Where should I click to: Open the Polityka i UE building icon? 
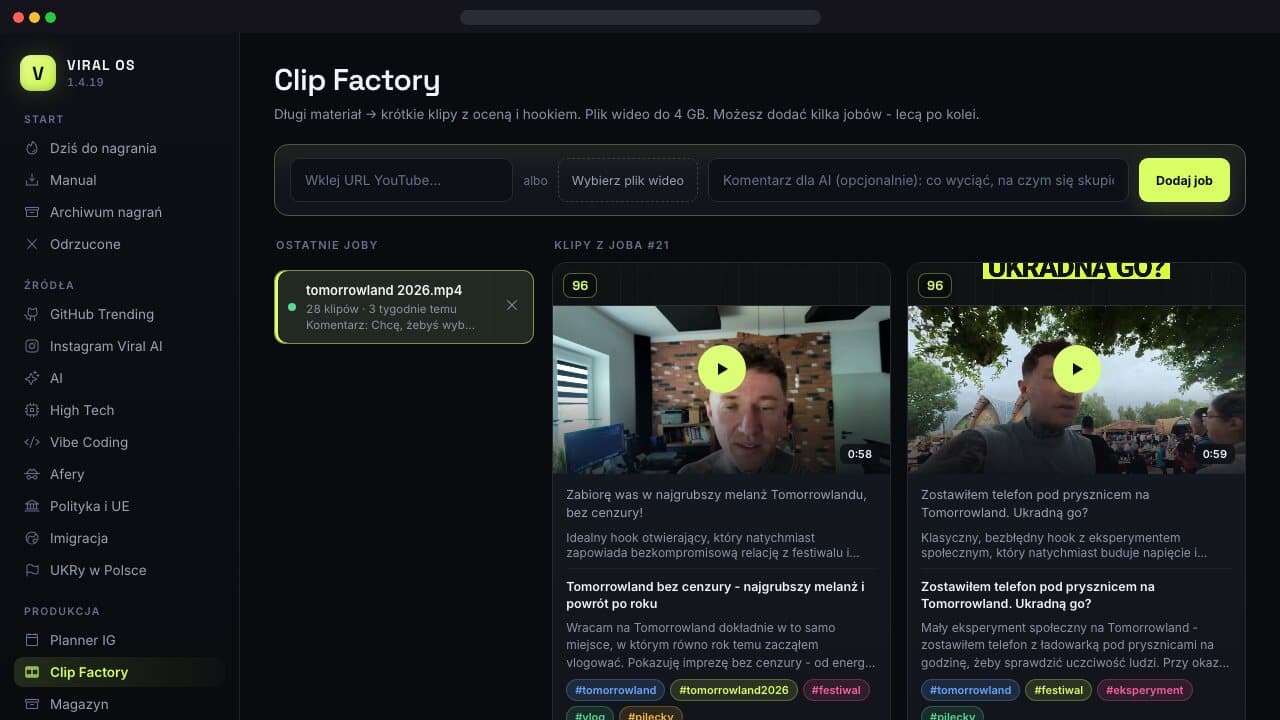(32, 506)
